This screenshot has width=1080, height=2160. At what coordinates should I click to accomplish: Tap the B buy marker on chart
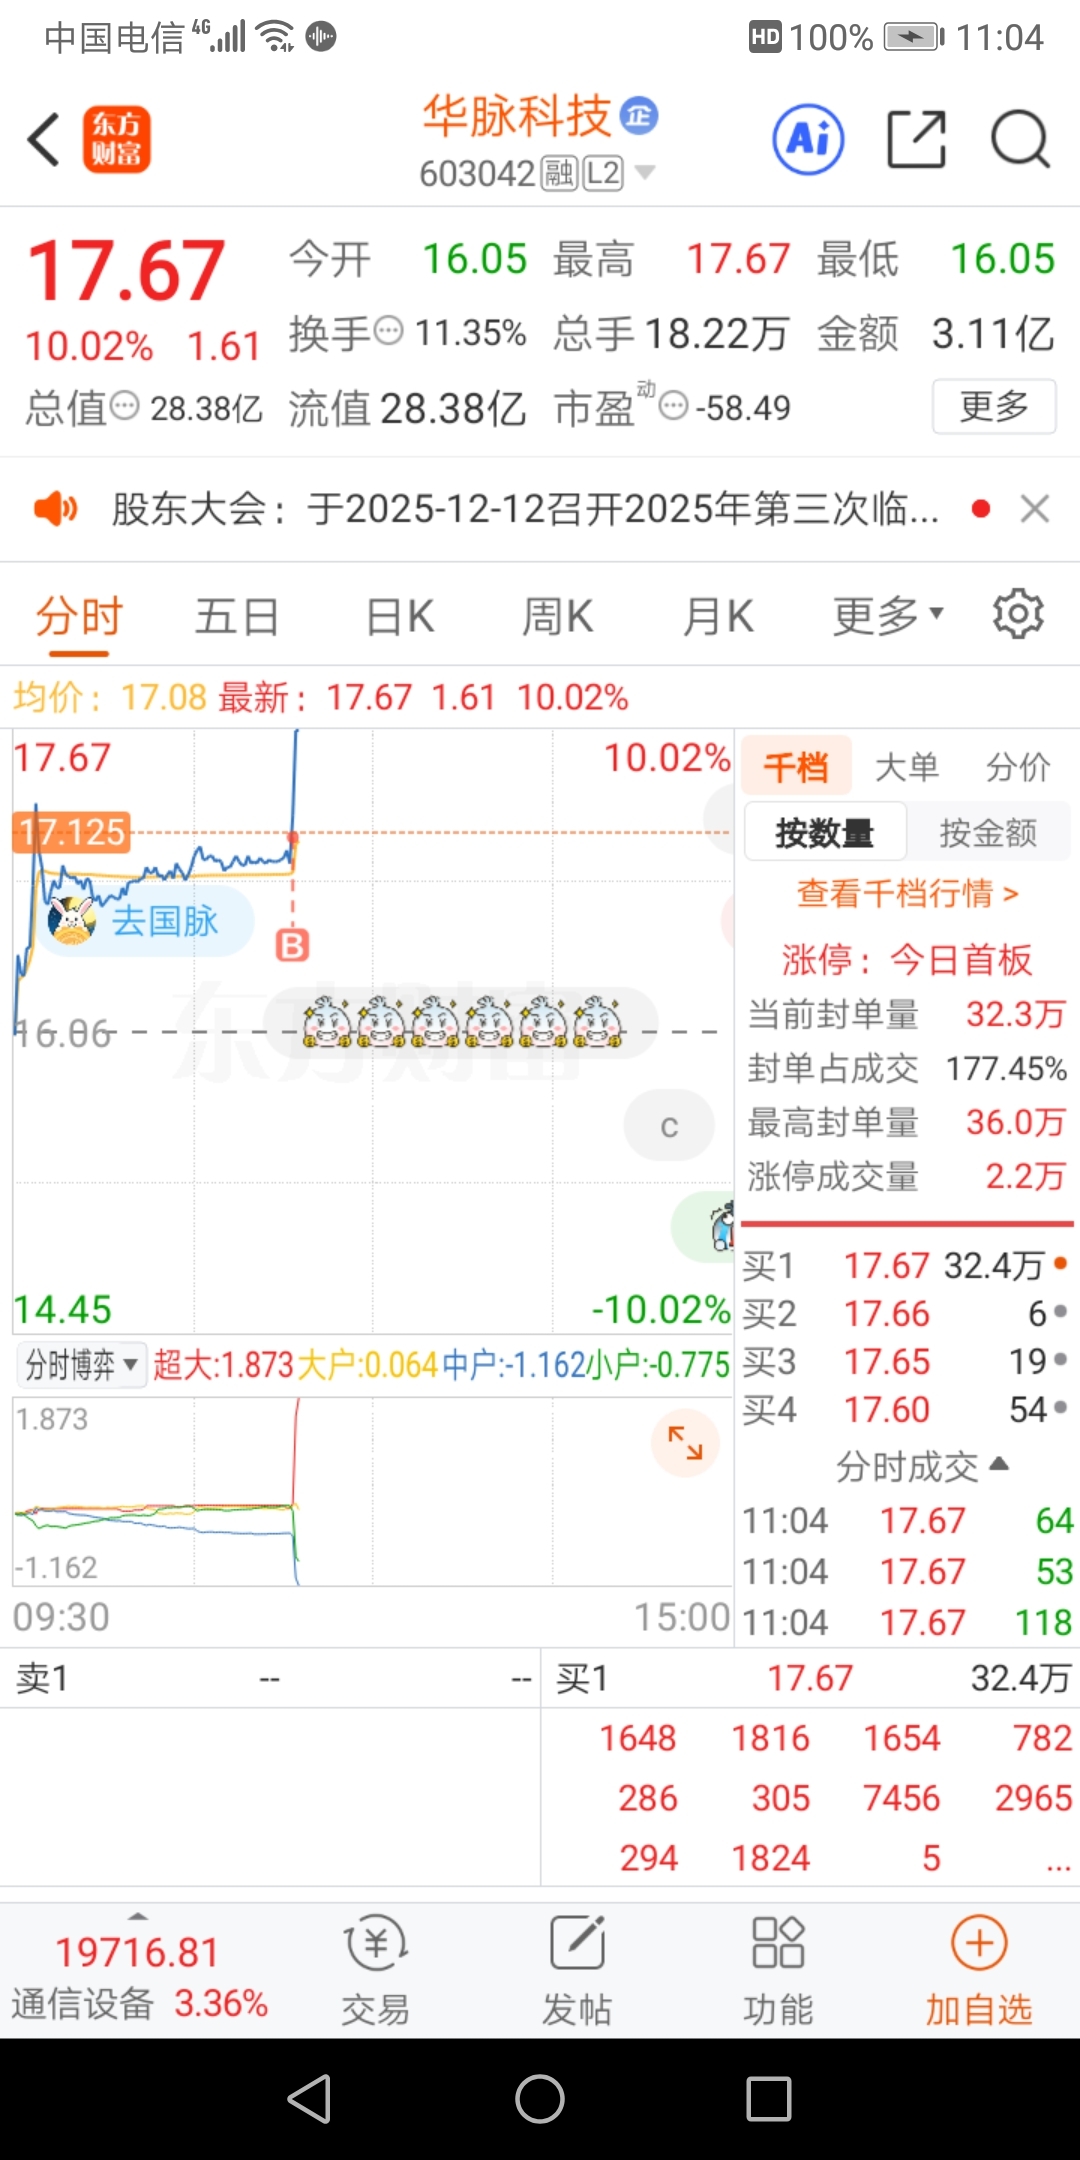(292, 945)
